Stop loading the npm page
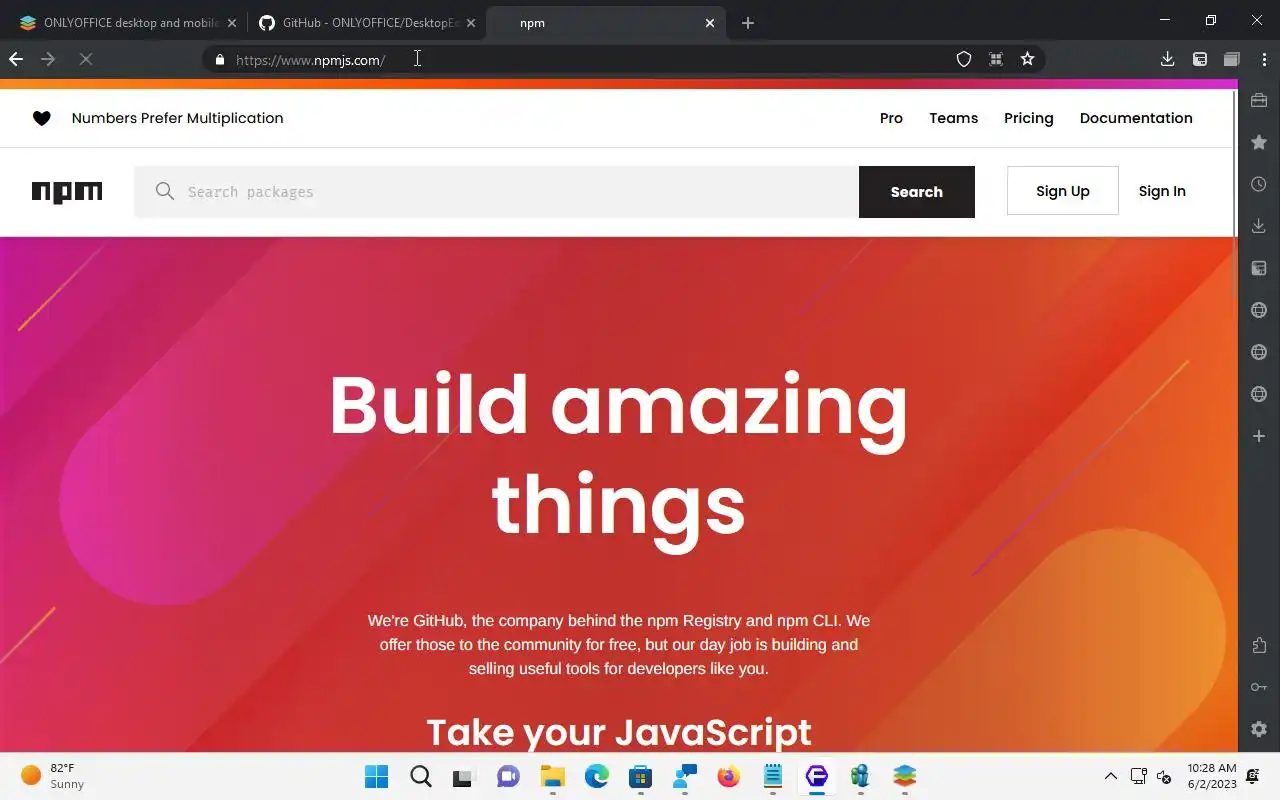Image resolution: width=1280 pixels, height=800 pixels. (86, 60)
